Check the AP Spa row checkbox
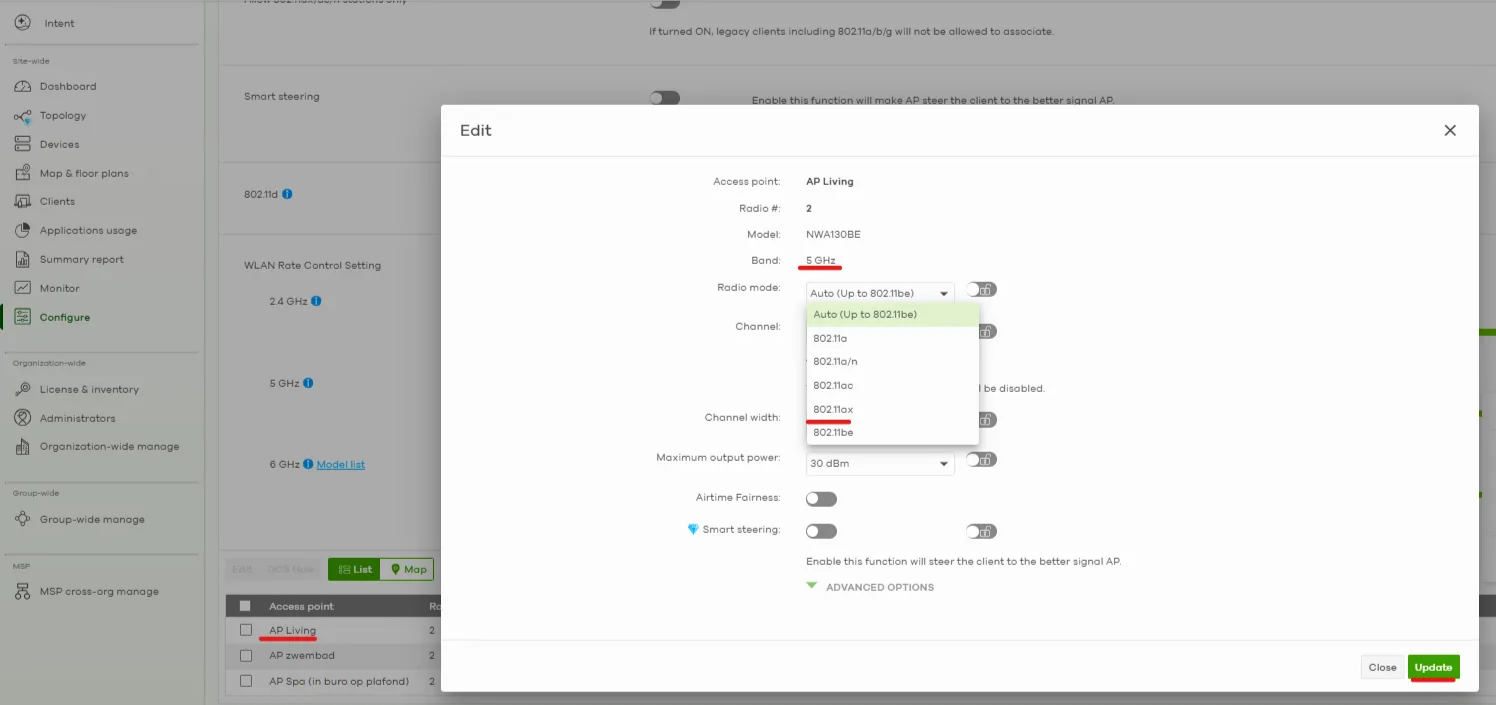Image resolution: width=1496 pixels, height=705 pixels. pos(246,682)
